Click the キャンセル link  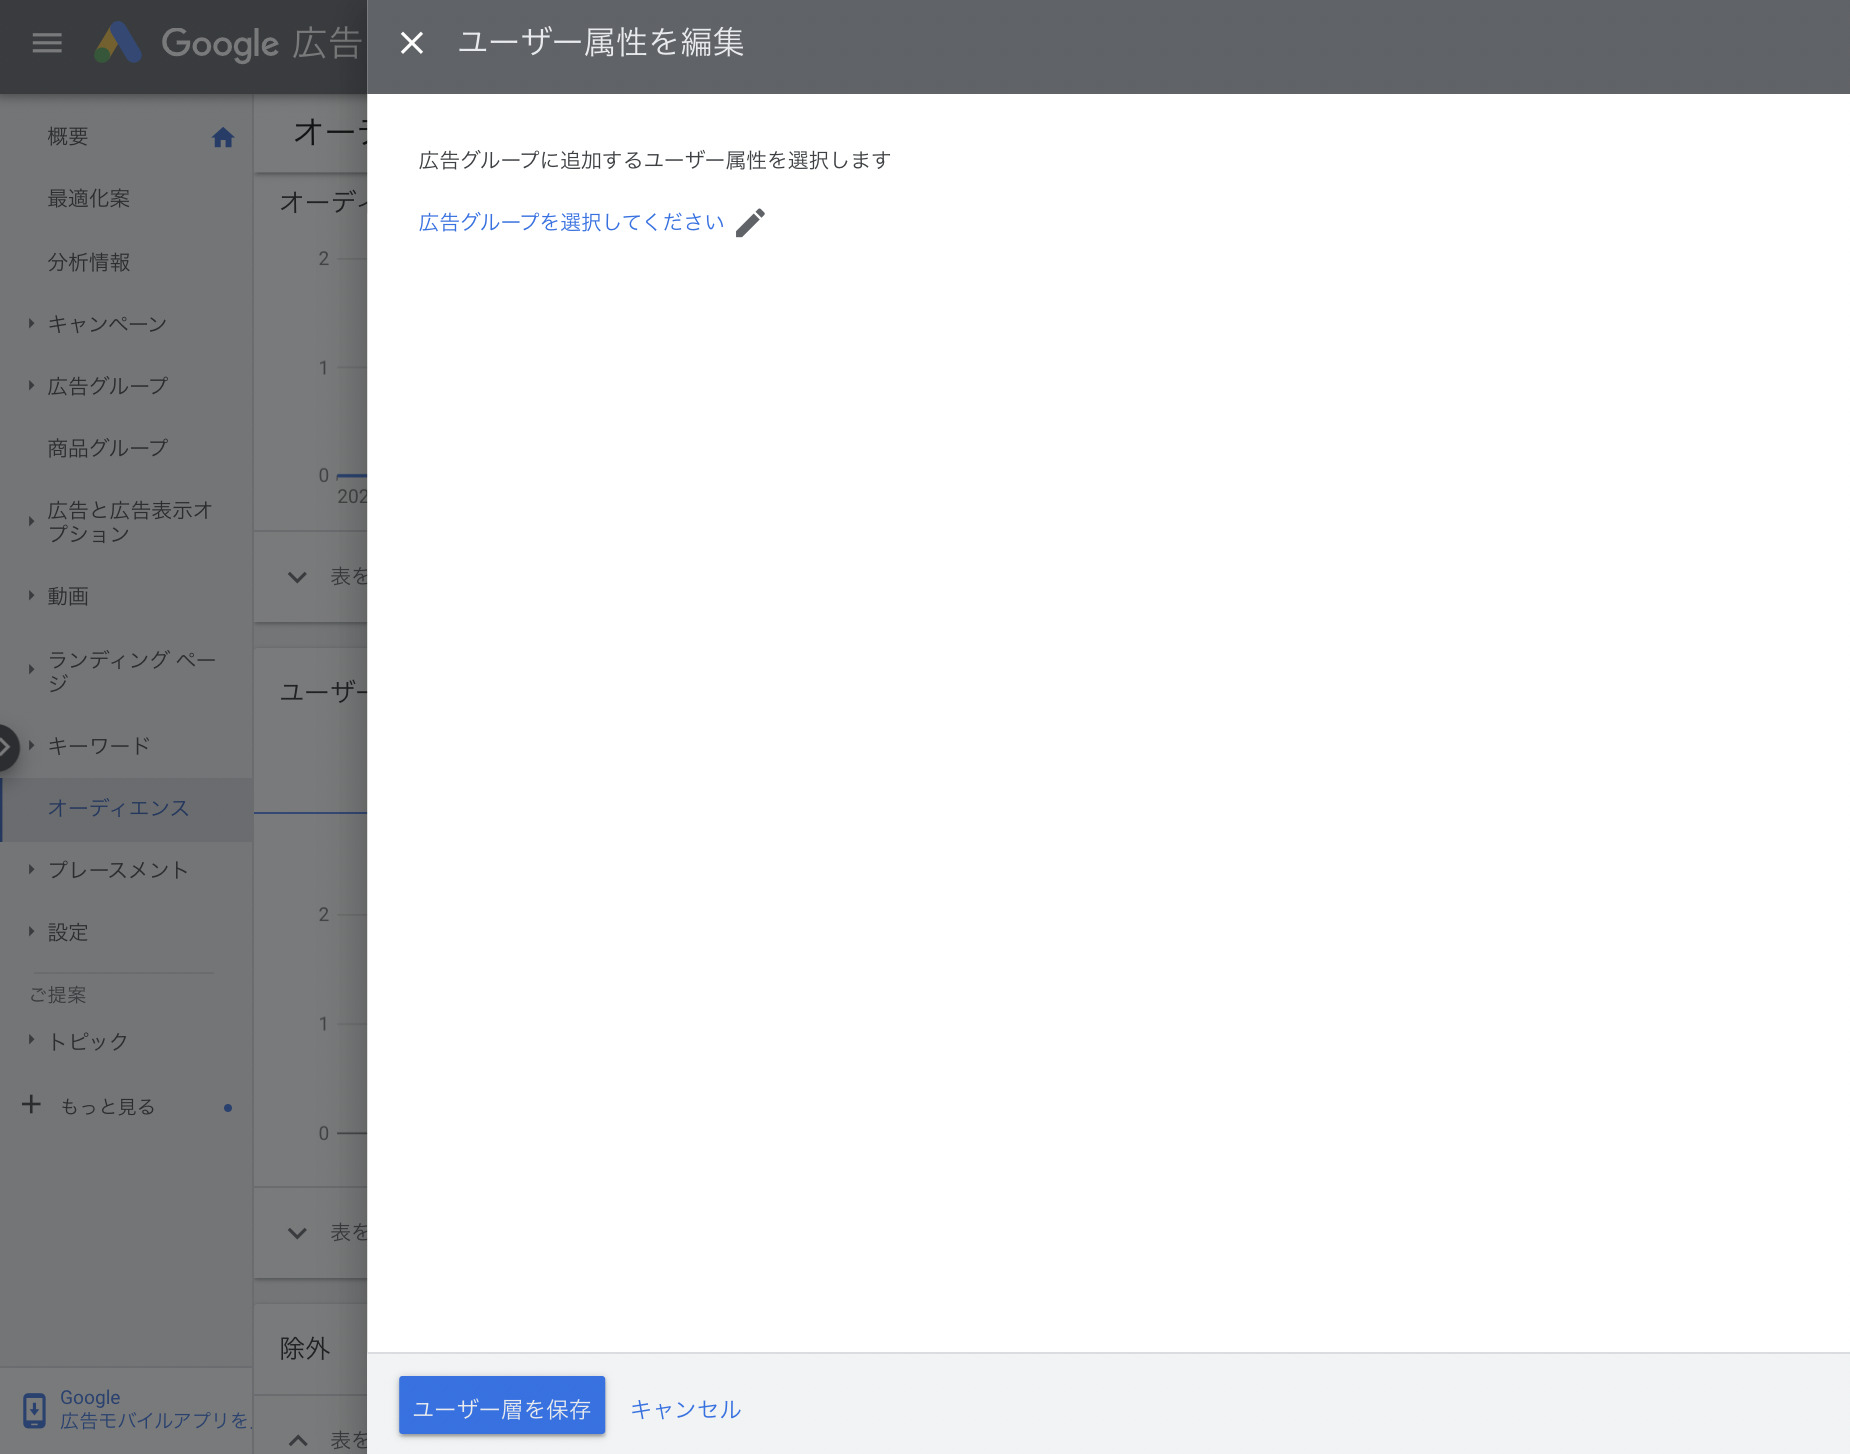[685, 1407]
